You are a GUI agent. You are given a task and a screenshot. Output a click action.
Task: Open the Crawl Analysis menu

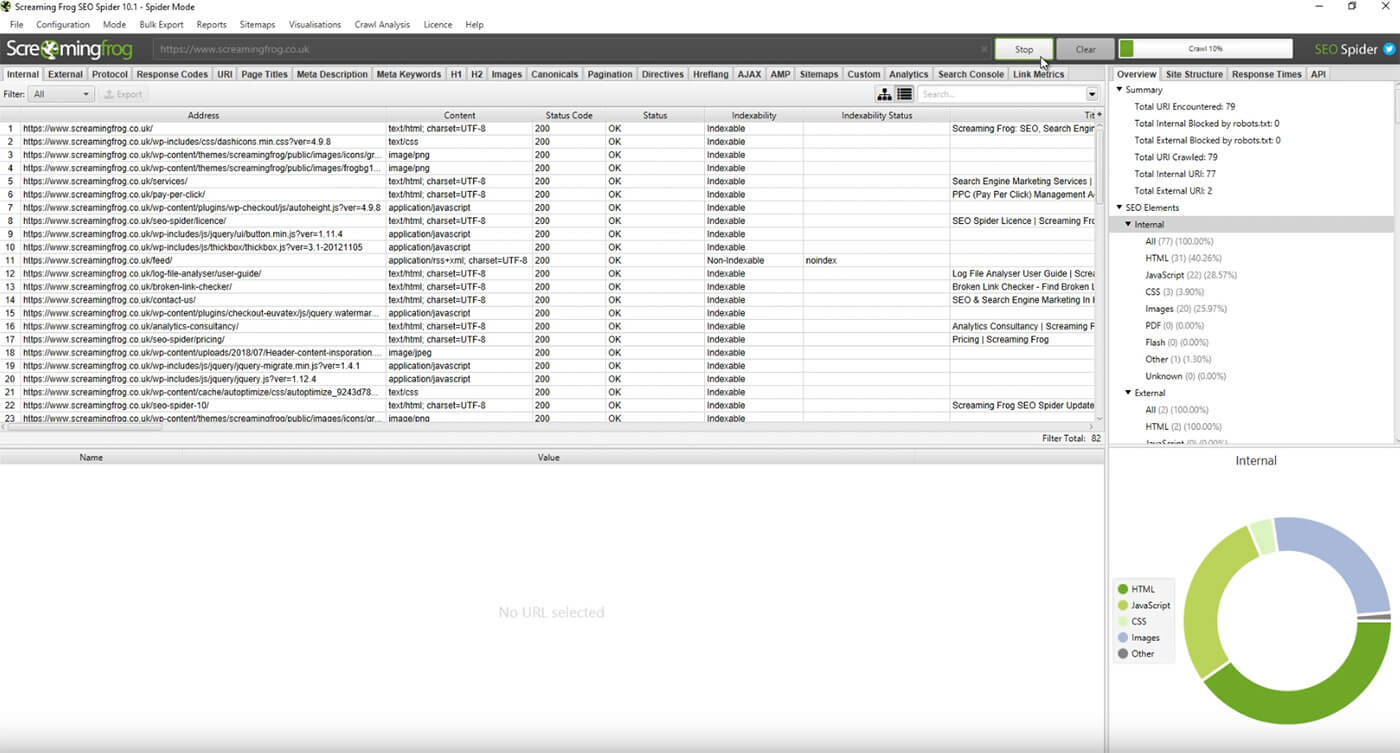click(382, 24)
